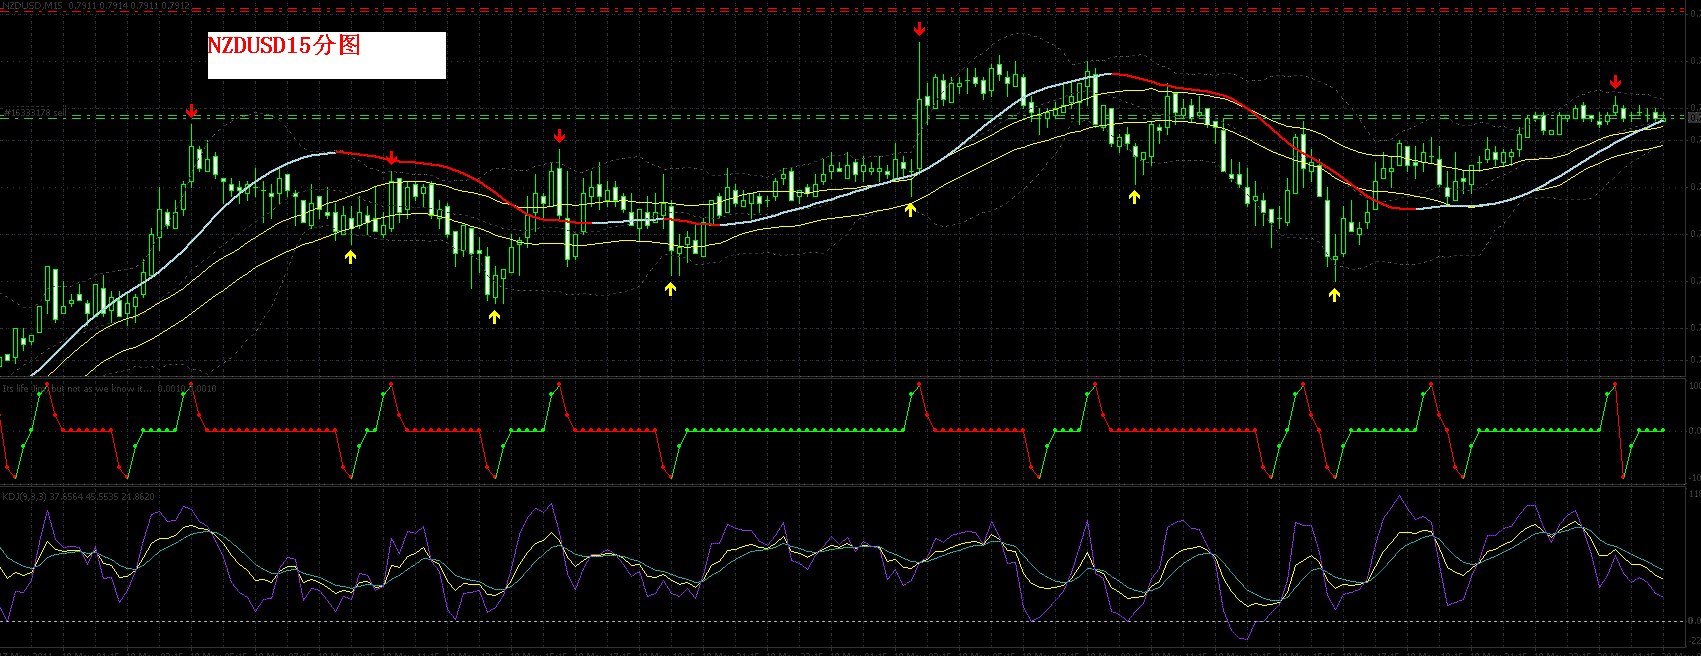Screen dimensions: 1701x656
Task: Select the NZDUSD,M15 chart title text
Action: [x=96, y=6]
